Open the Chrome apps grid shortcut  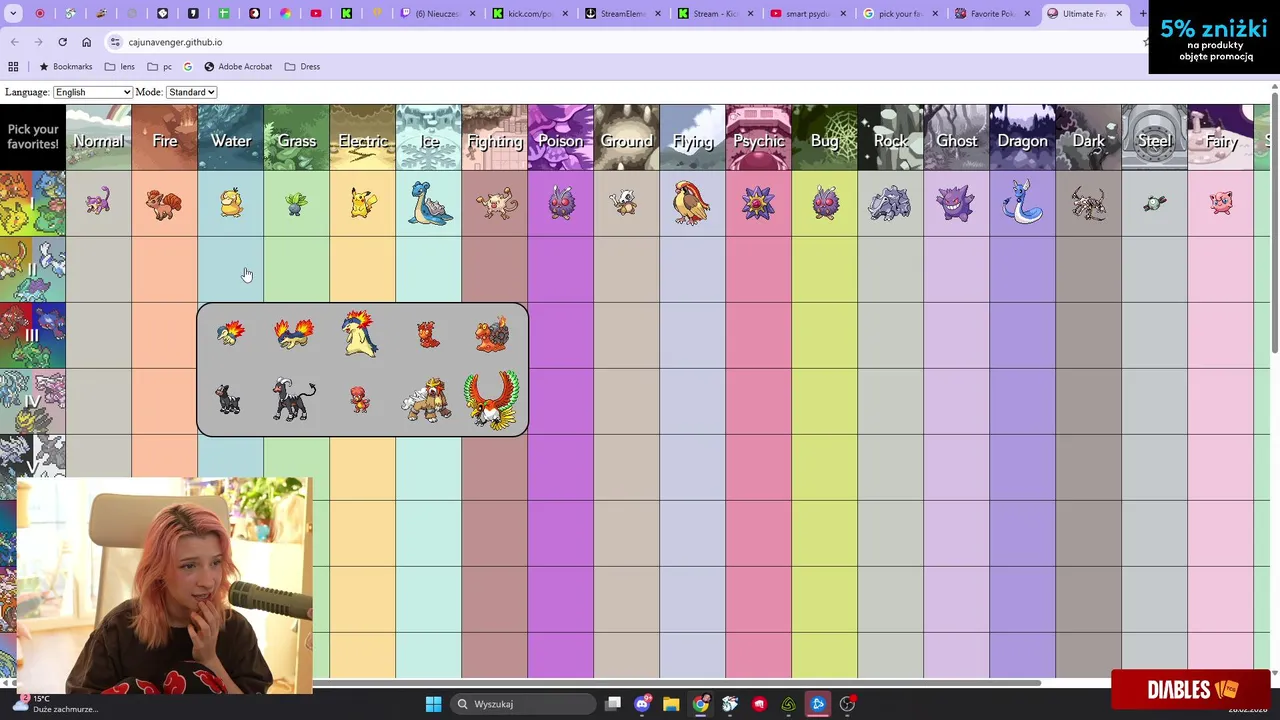point(13,67)
